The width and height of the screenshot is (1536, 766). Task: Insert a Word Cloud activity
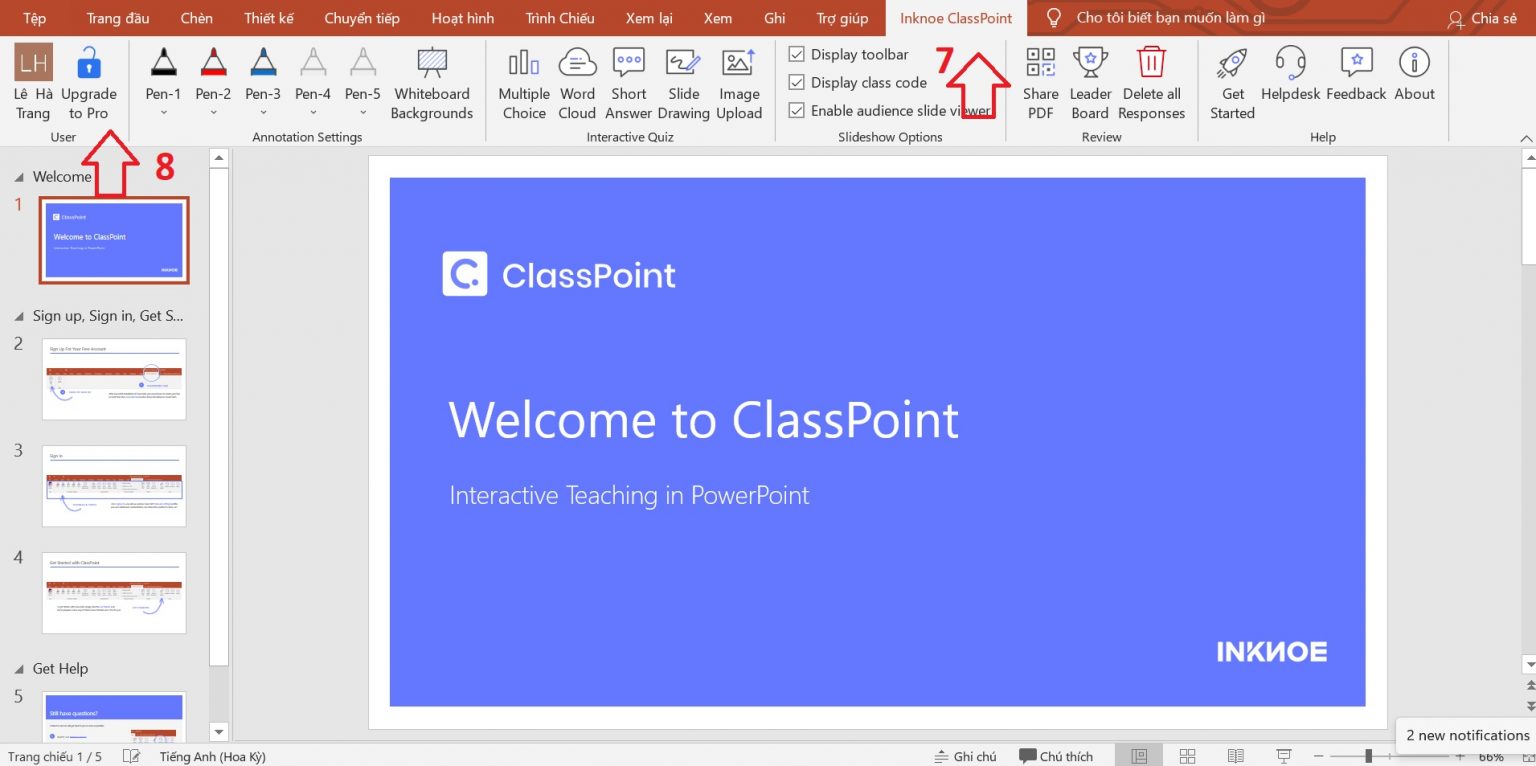(x=577, y=84)
